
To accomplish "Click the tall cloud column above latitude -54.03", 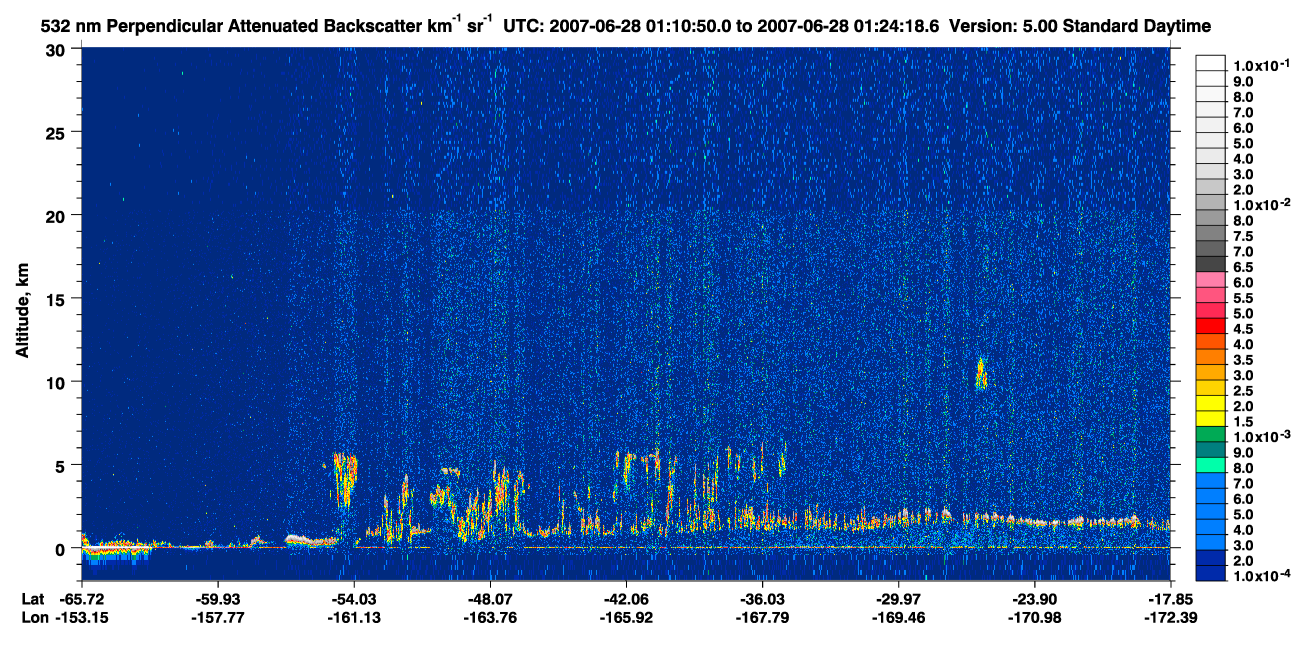I will point(345,480).
